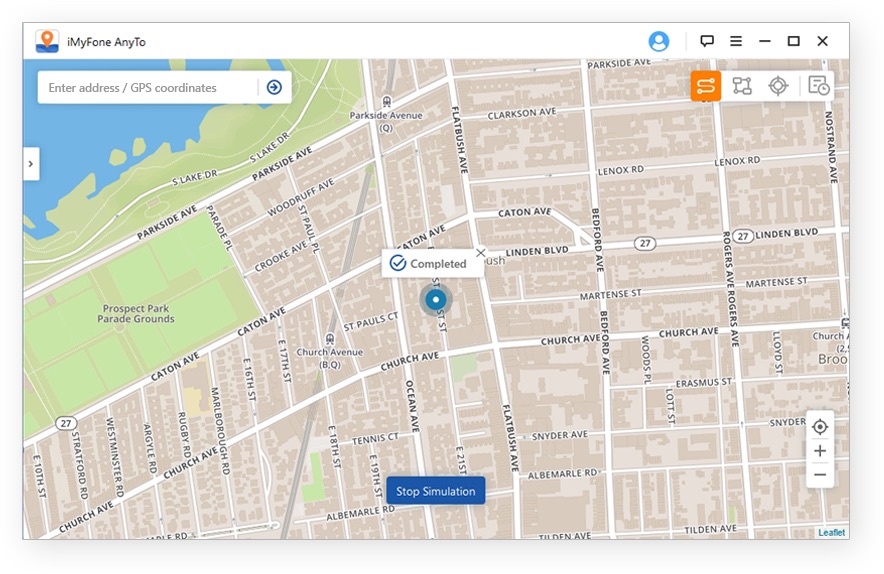
Task: Click the MARTENSE ST label near Bedford Ave
Action: (x=611, y=294)
